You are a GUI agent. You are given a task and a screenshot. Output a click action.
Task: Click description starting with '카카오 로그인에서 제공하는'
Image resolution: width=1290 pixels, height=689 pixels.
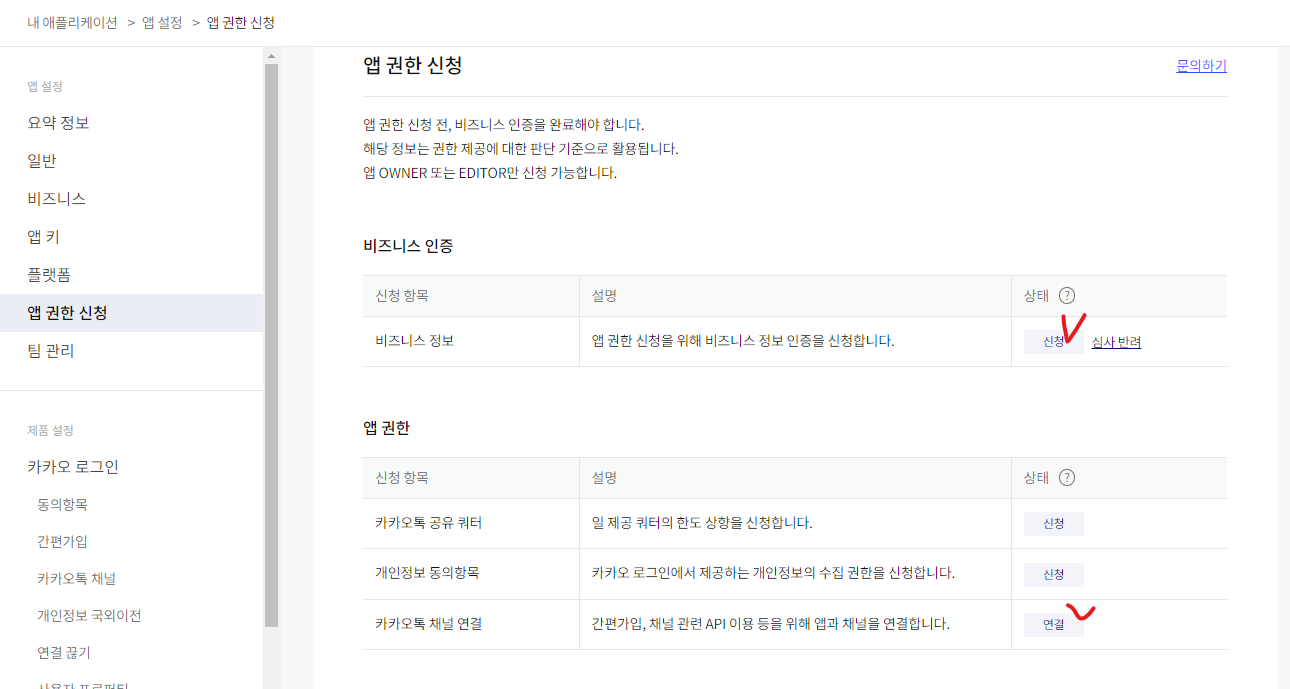[x=773, y=574]
